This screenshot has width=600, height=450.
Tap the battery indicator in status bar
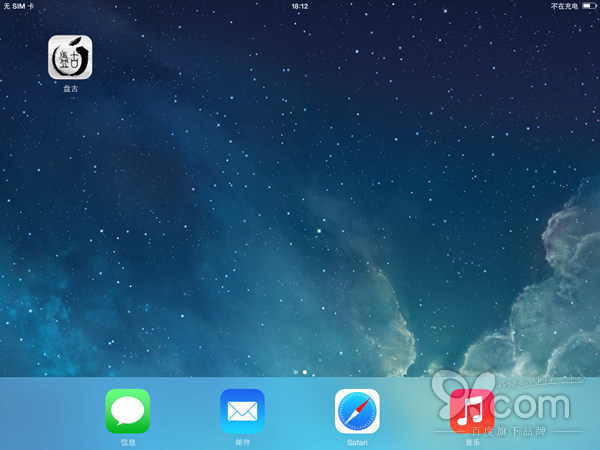coord(589,6)
